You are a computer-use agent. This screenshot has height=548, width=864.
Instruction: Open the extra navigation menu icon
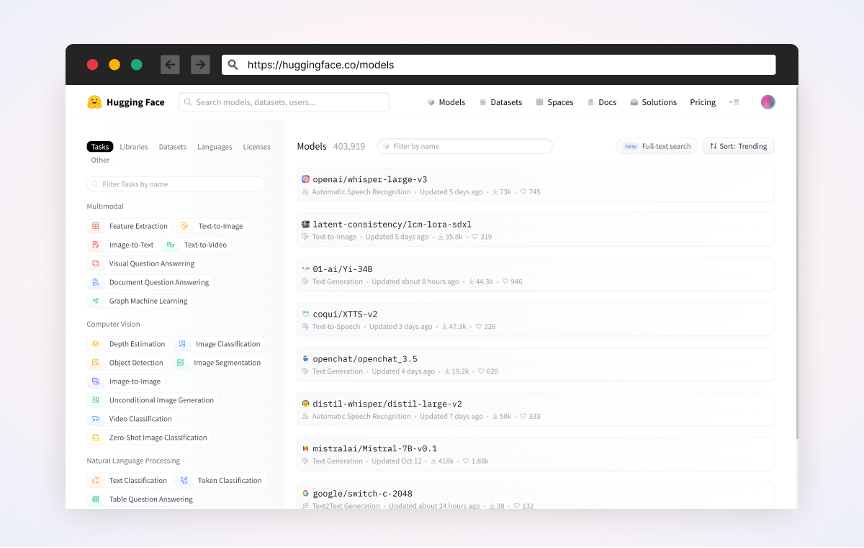click(x=734, y=102)
